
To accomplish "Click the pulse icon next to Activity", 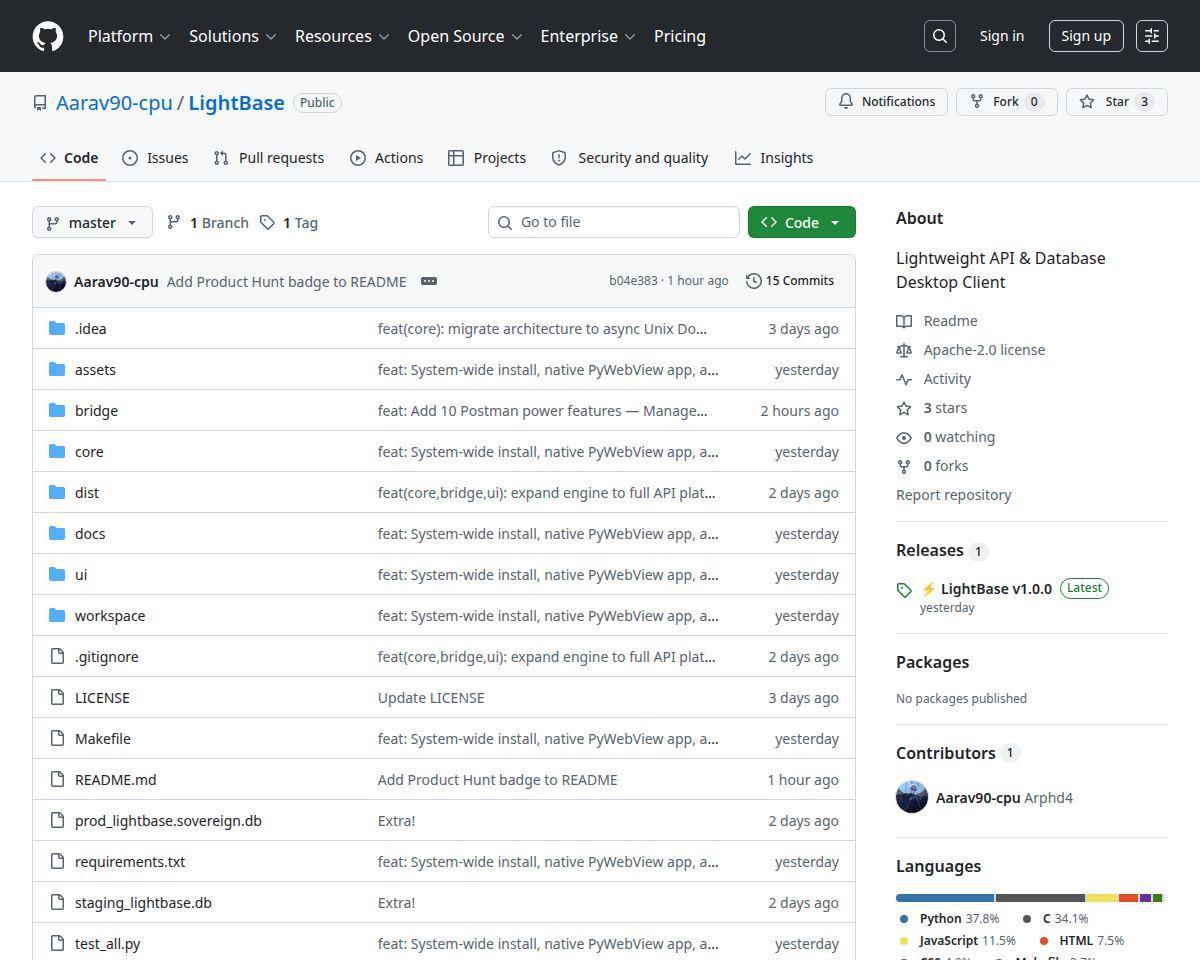I will click(904, 379).
